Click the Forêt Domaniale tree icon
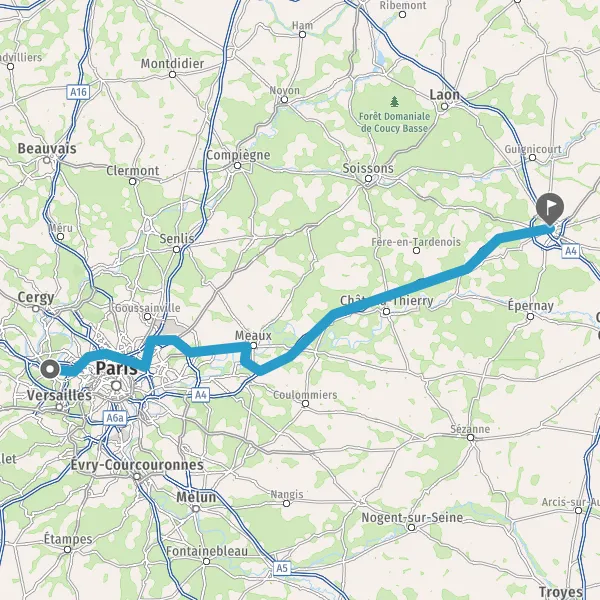 point(395,102)
